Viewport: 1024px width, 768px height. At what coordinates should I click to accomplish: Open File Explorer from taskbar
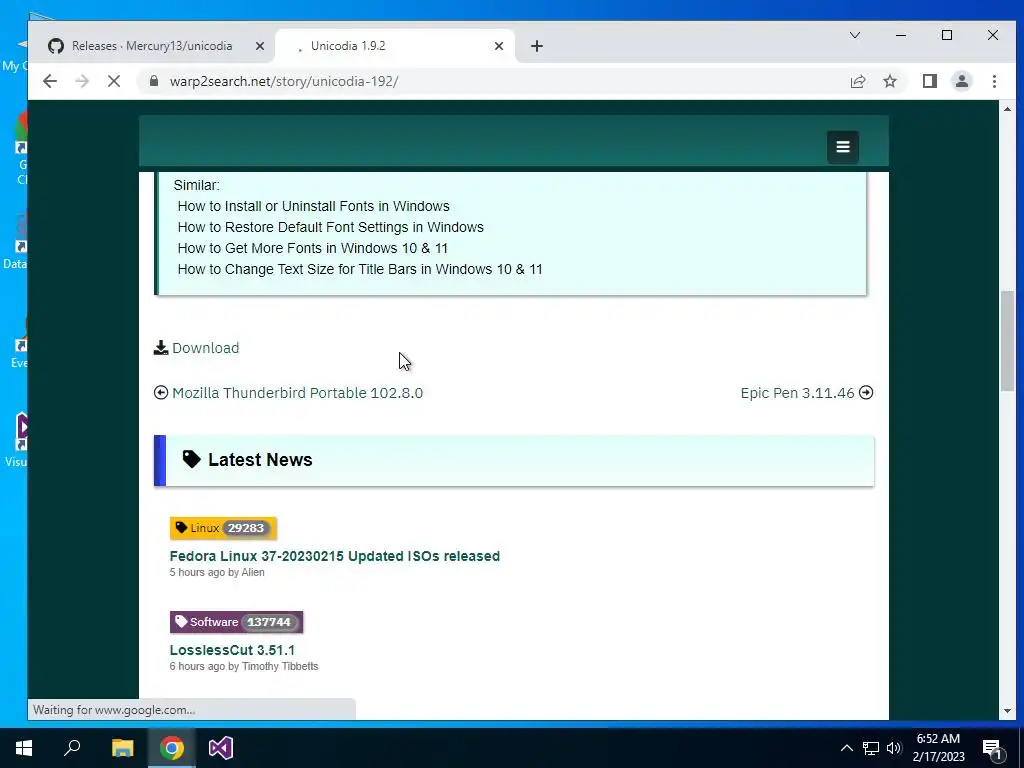pos(122,748)
